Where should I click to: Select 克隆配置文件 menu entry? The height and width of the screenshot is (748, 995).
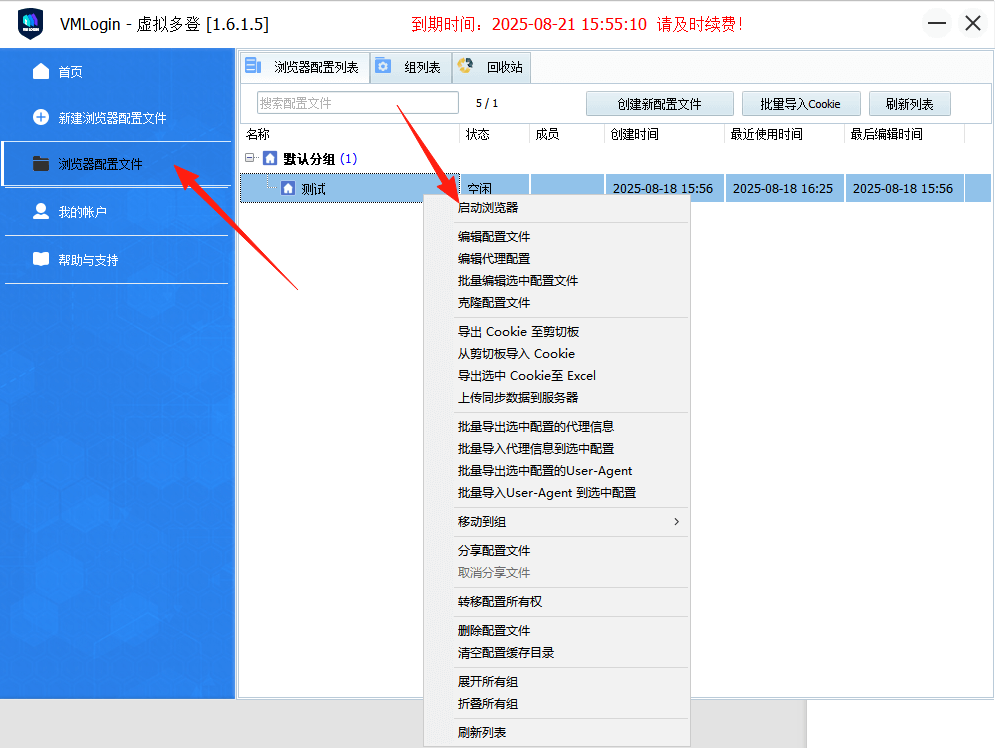click(494, 302)
